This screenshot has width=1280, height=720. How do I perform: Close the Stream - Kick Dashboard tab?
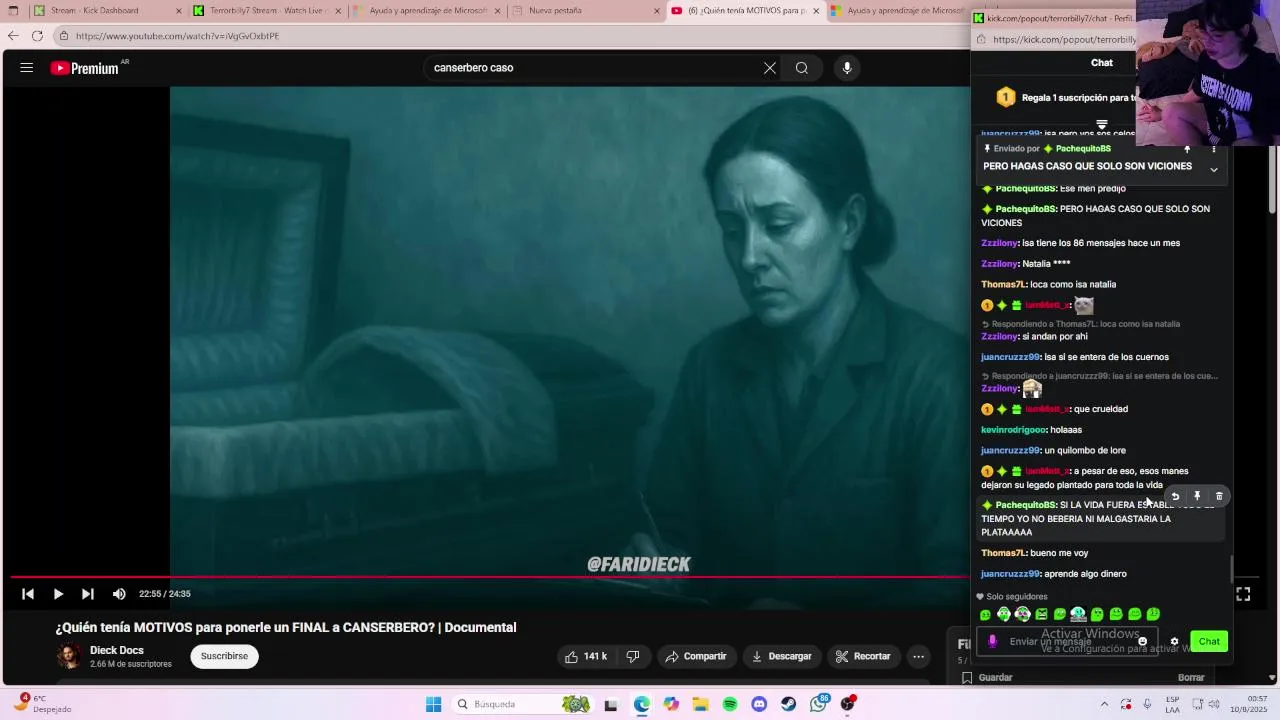pyautogui.click(x=179, y=11)
